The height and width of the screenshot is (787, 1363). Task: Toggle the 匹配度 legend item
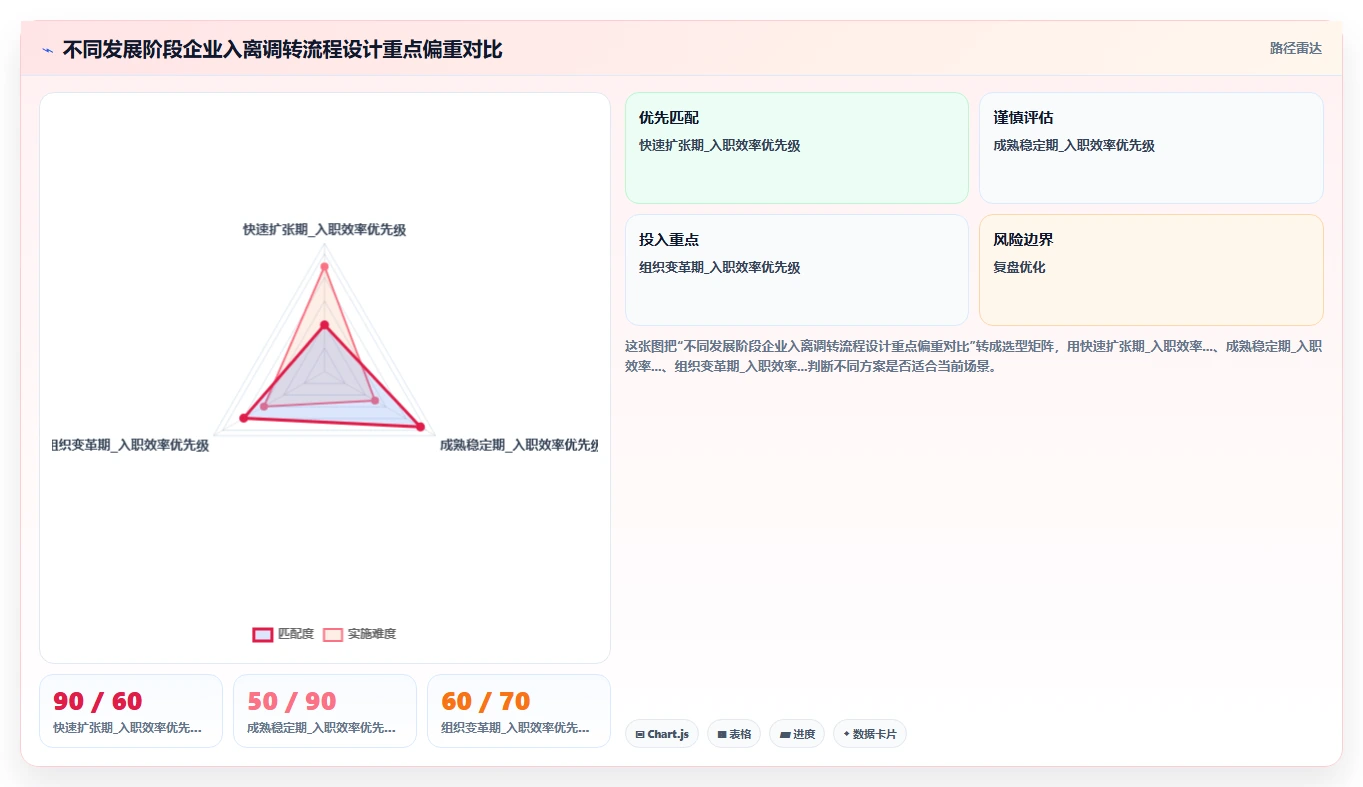283,634
